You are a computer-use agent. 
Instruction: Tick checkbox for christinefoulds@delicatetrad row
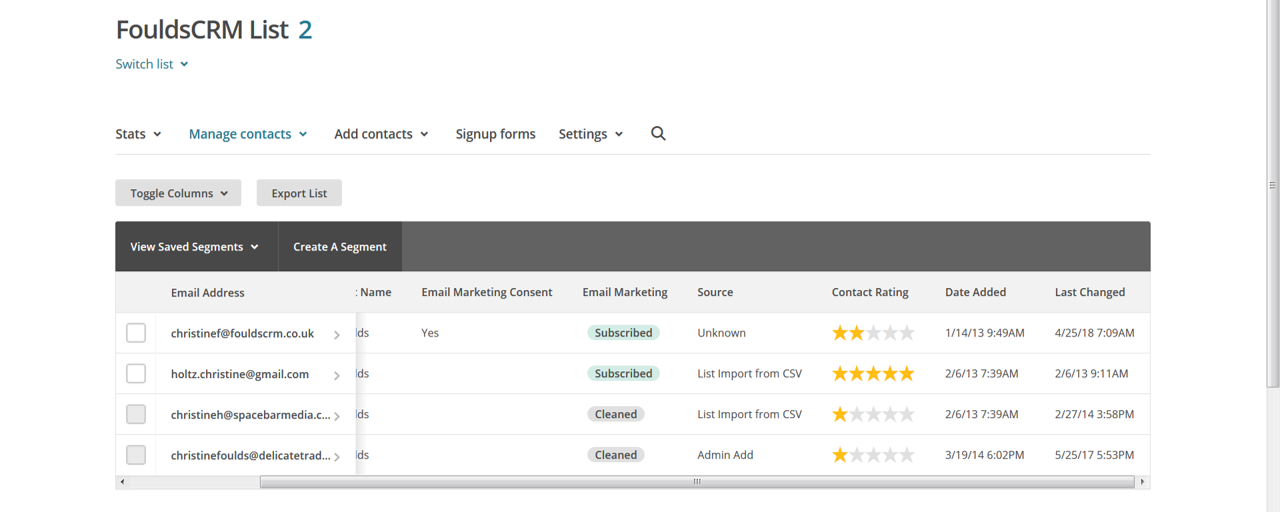136,455
